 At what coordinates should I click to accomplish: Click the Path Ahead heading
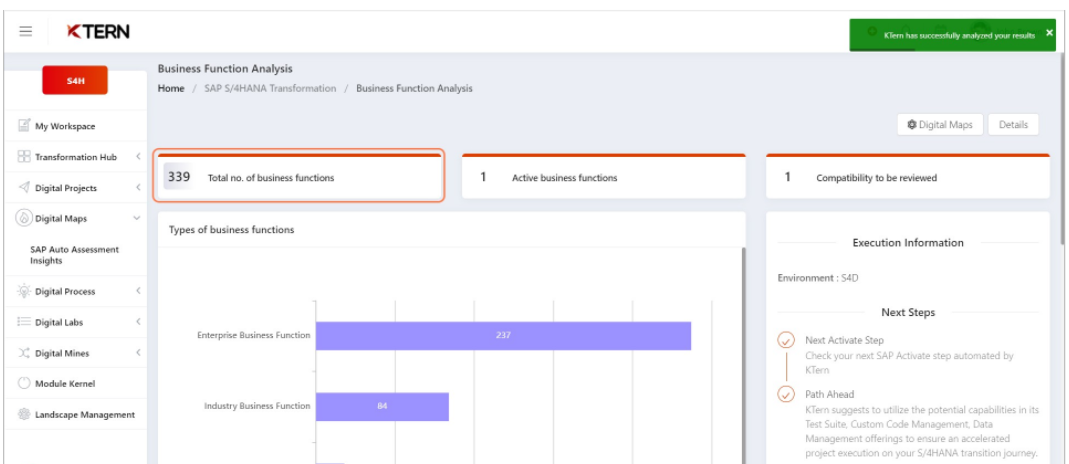[x=829, y=395]
